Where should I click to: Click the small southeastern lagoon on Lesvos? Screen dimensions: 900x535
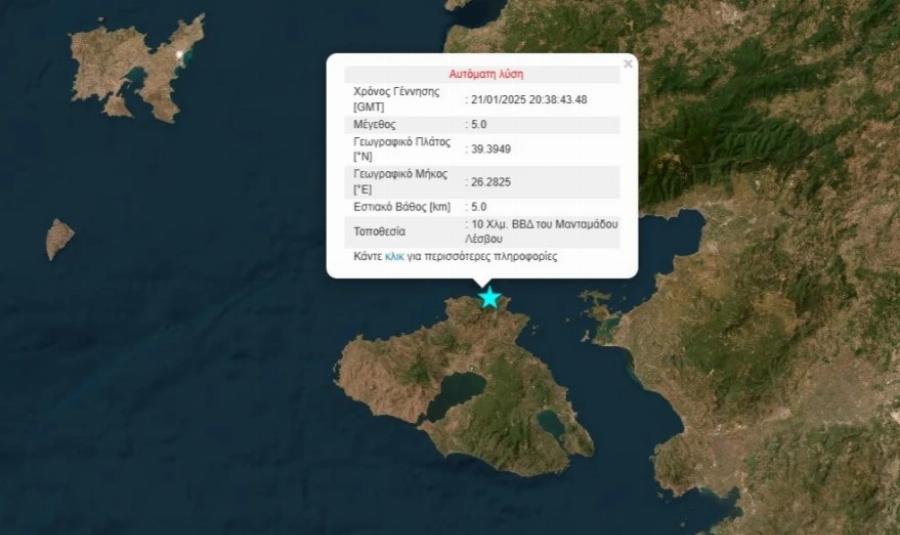(x=550, y=424)
